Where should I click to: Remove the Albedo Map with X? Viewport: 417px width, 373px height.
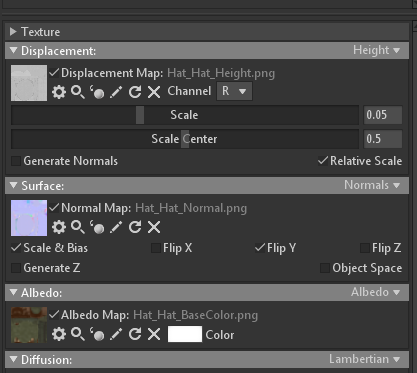tap(154, 334)
